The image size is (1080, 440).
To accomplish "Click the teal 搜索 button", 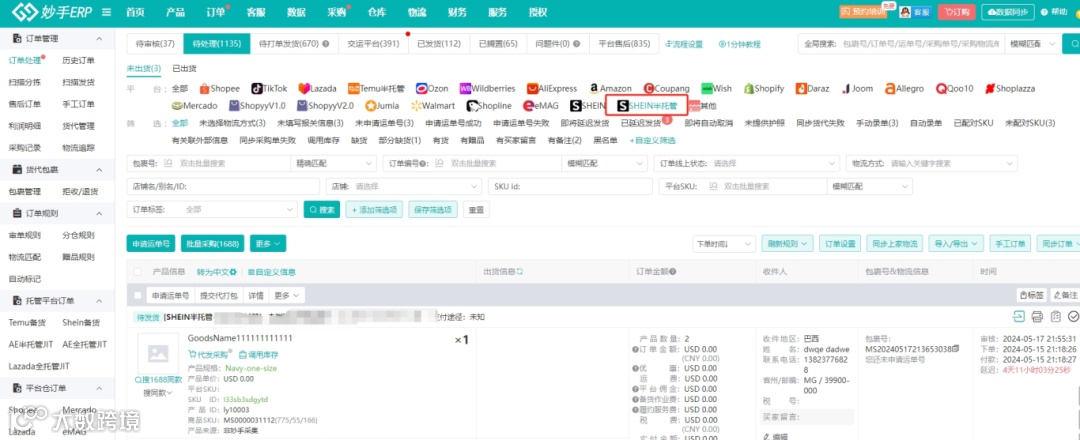I will (322, 209).
